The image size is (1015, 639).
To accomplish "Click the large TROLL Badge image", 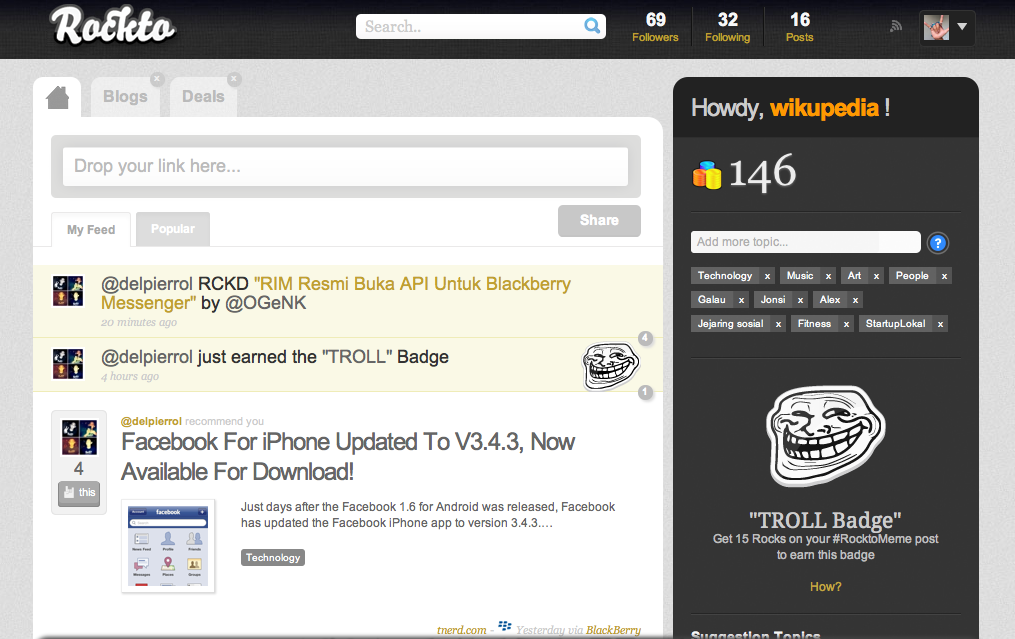I will (x=826, y=436).
